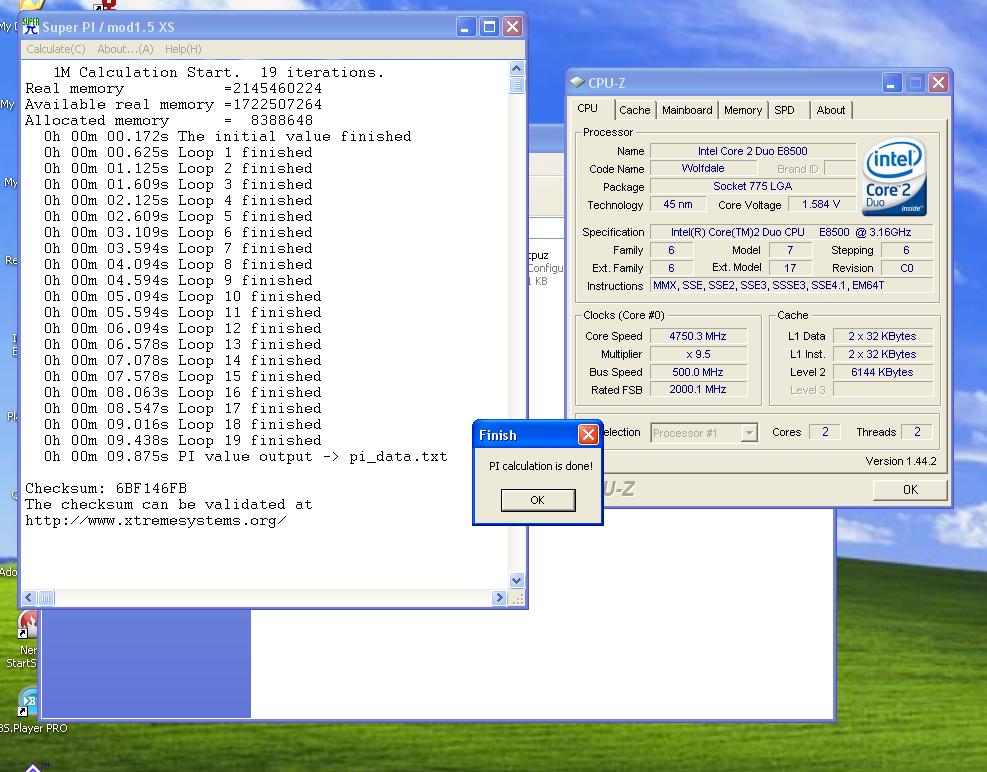Click the L1 Data value 2 x 32 KBytes

[x=883, y=336]
